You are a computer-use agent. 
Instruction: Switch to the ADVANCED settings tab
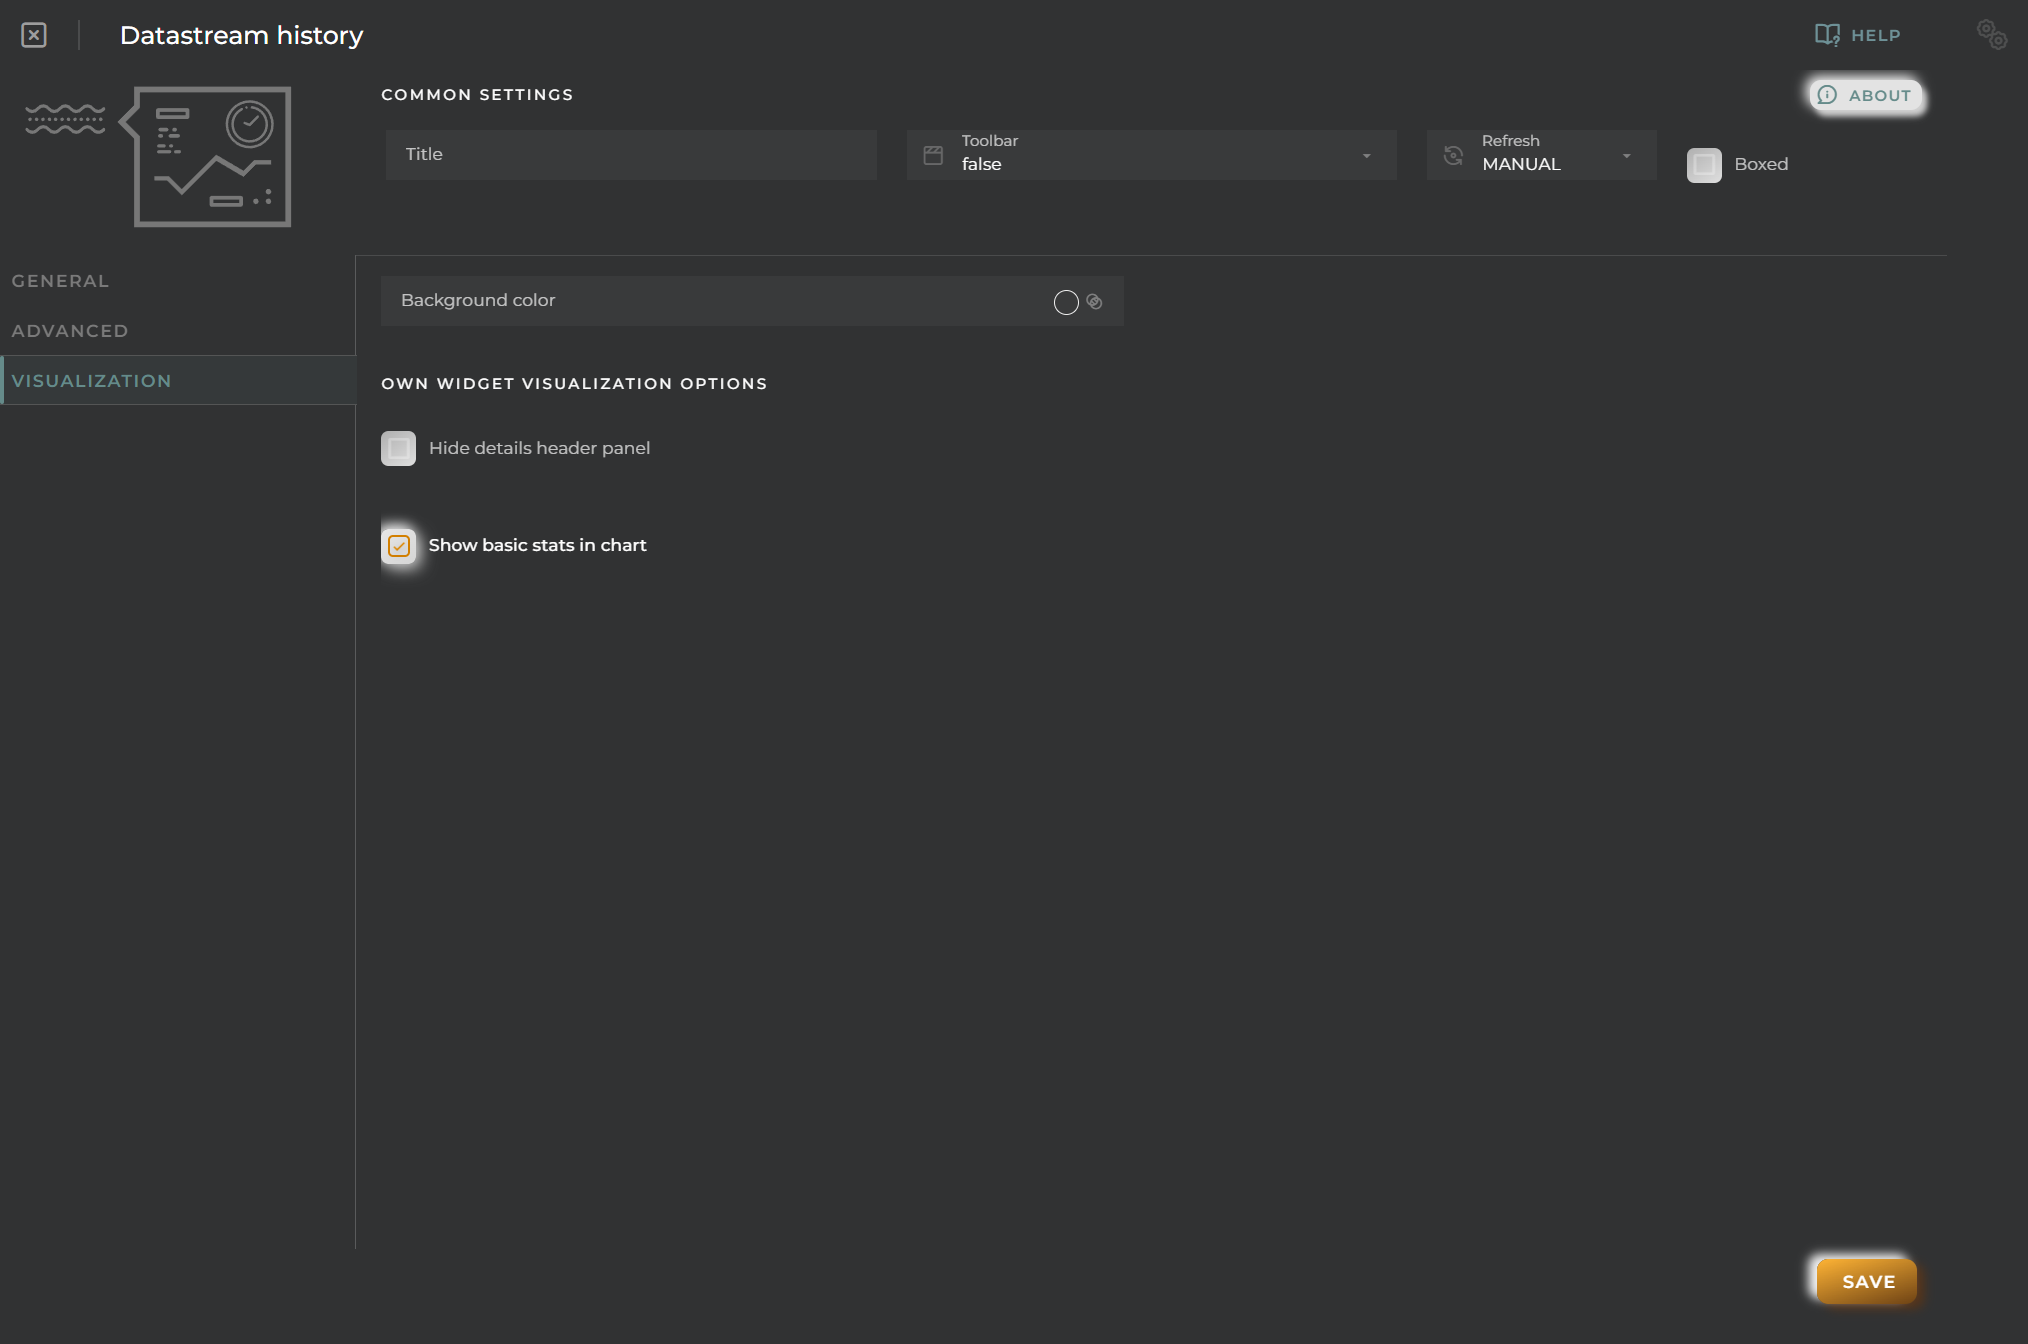69,330
